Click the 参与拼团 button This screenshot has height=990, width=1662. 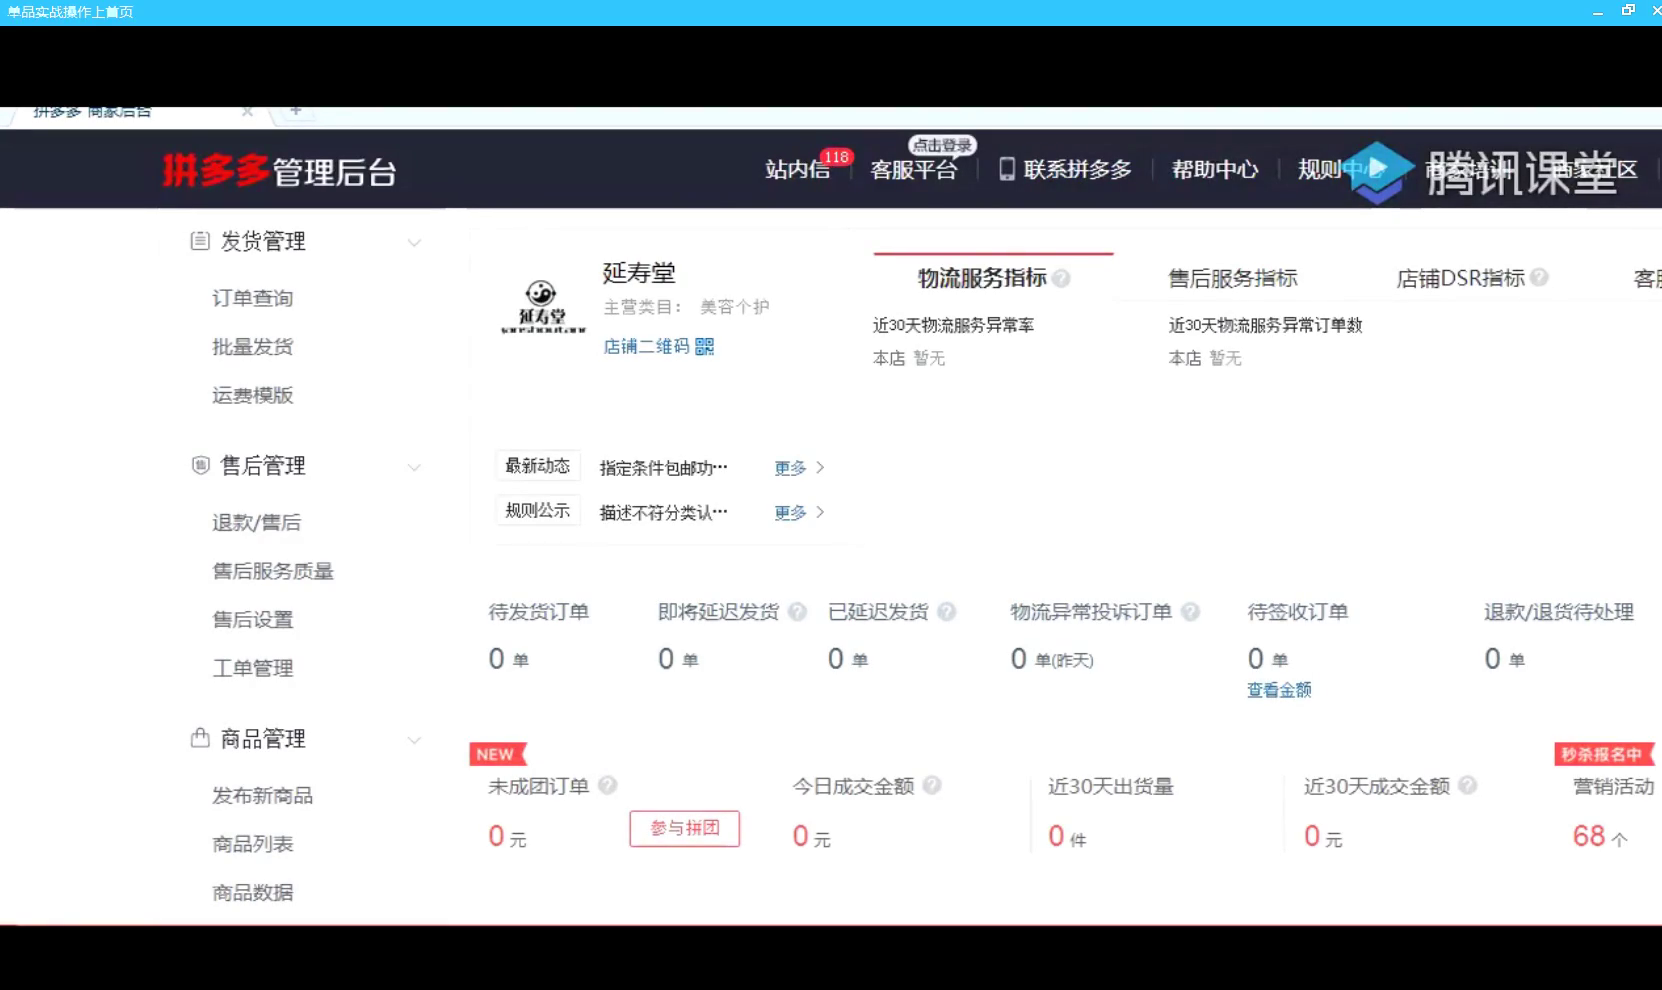(x=685, y=828)
